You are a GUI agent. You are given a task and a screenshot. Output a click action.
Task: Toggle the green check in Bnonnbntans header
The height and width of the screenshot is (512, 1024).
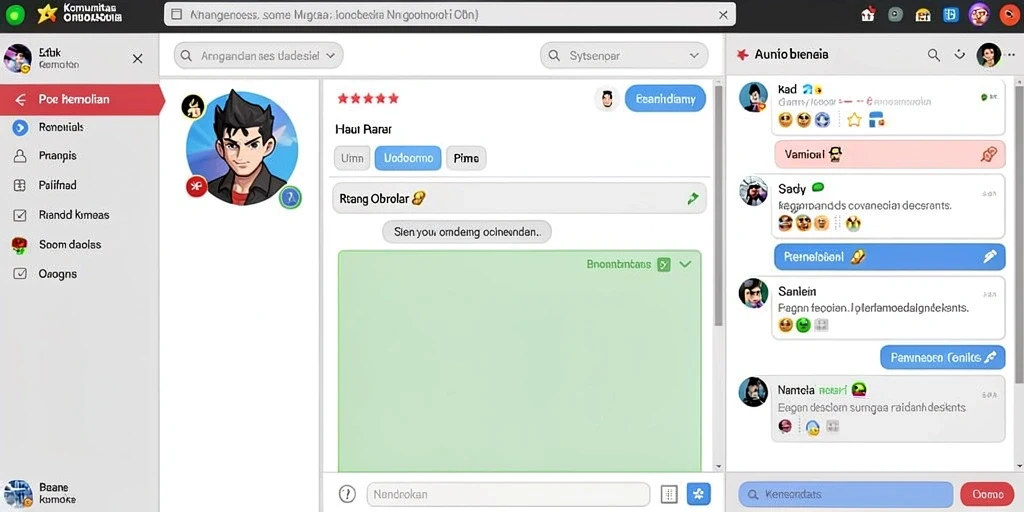[x=664, y=264]
